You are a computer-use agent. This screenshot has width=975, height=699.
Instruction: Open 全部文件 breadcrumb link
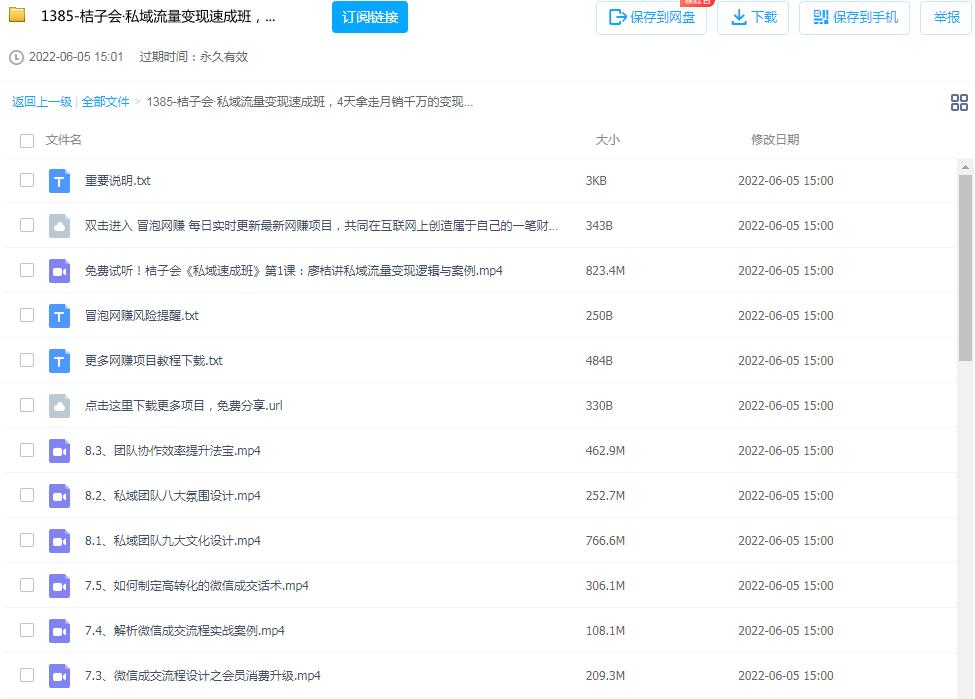105,102
